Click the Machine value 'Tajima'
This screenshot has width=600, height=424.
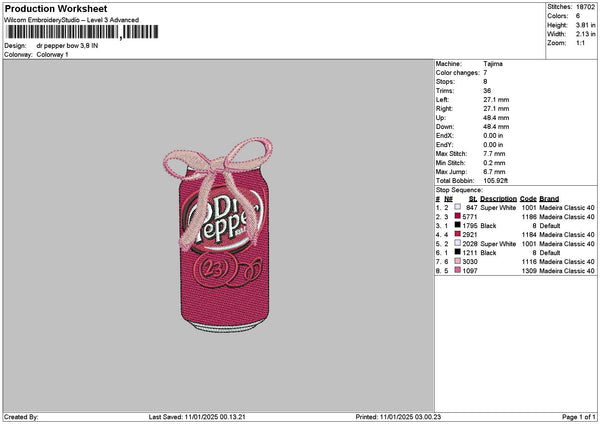tap(493, 64)
